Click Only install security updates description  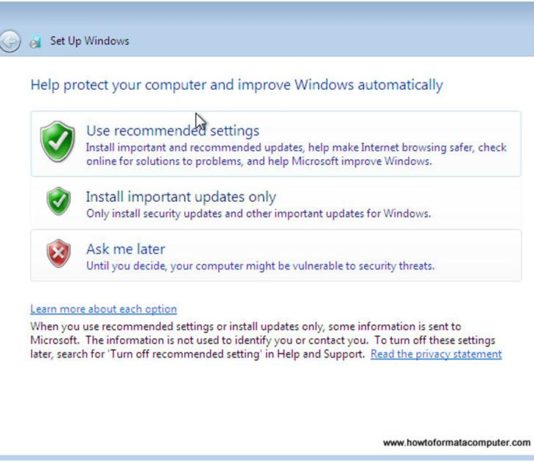point(258,214)
